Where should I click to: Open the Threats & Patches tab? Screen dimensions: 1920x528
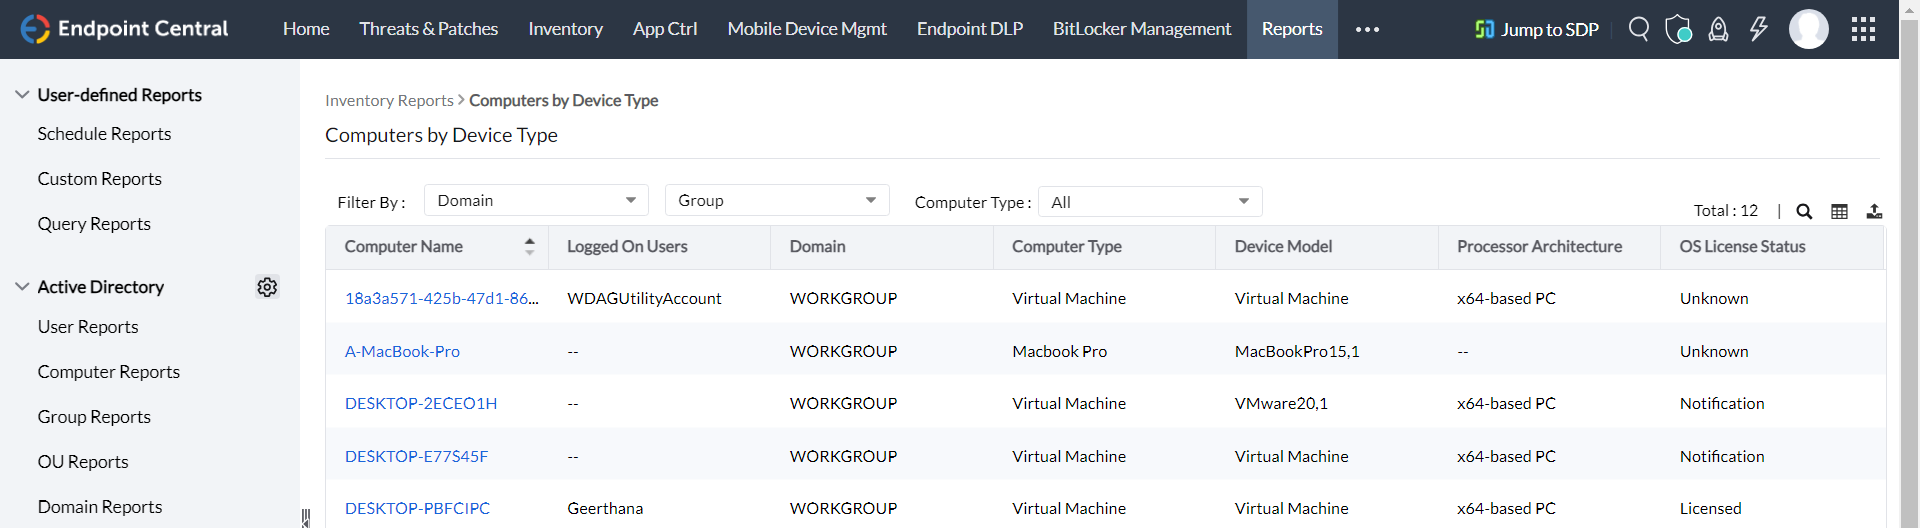(x=428, y=29)
